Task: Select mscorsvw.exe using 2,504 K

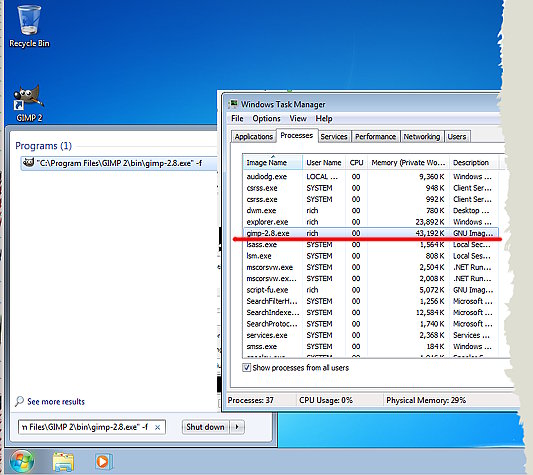Action: [371, 267]
